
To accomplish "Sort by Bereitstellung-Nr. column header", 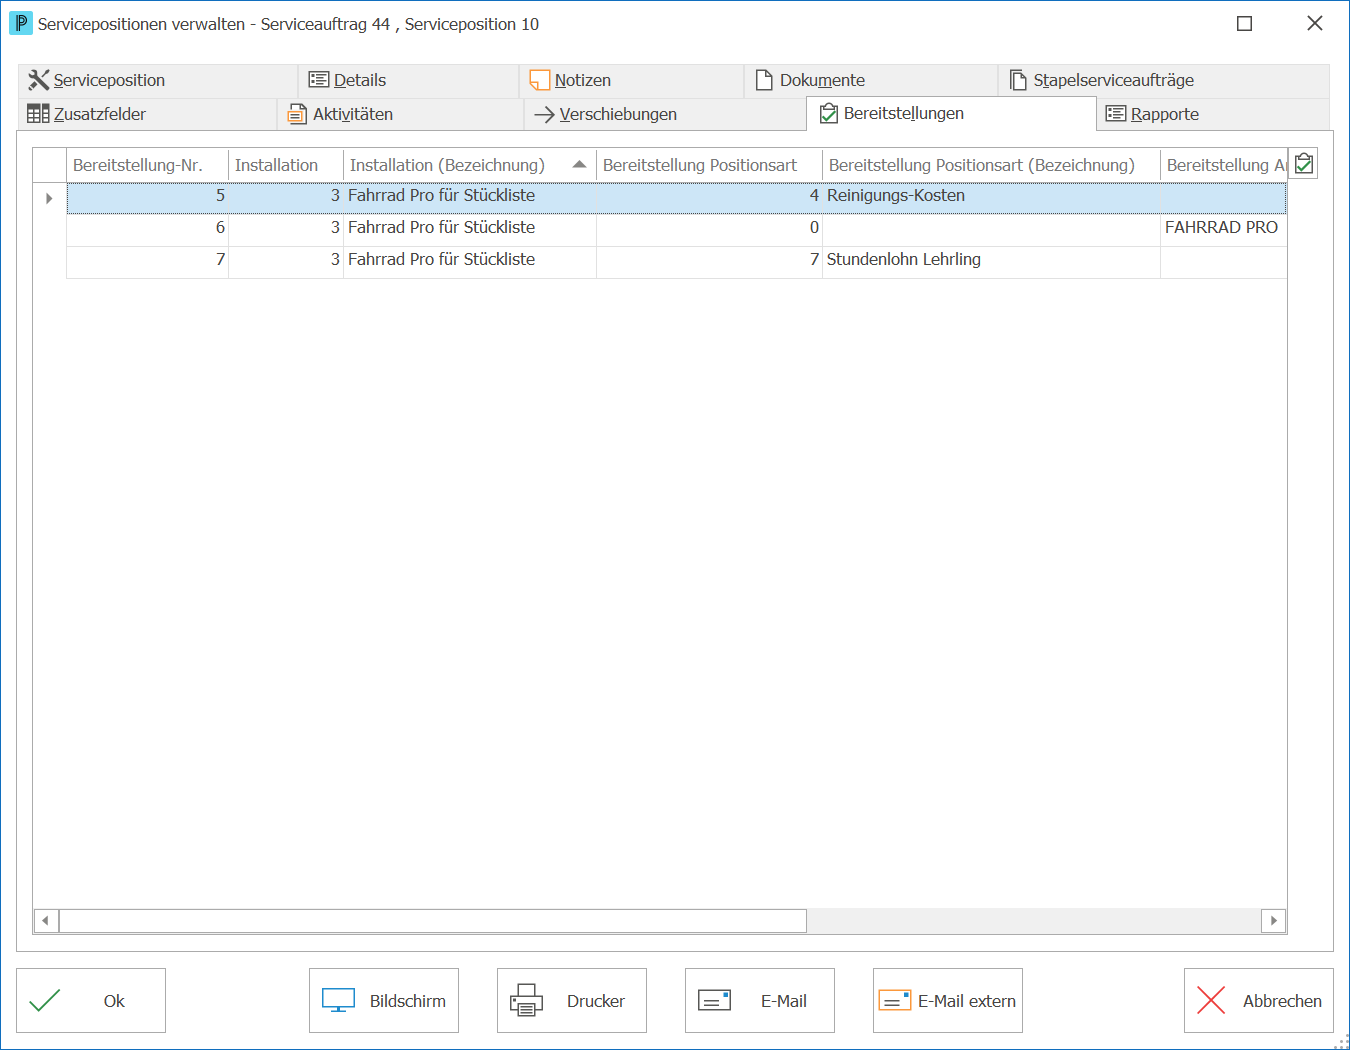I will [147, 165].
